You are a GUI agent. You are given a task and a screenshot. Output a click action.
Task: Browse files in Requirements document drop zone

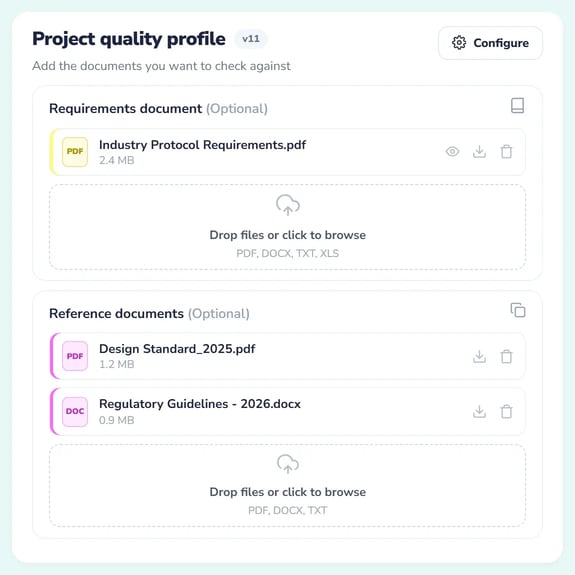point(288,227)
